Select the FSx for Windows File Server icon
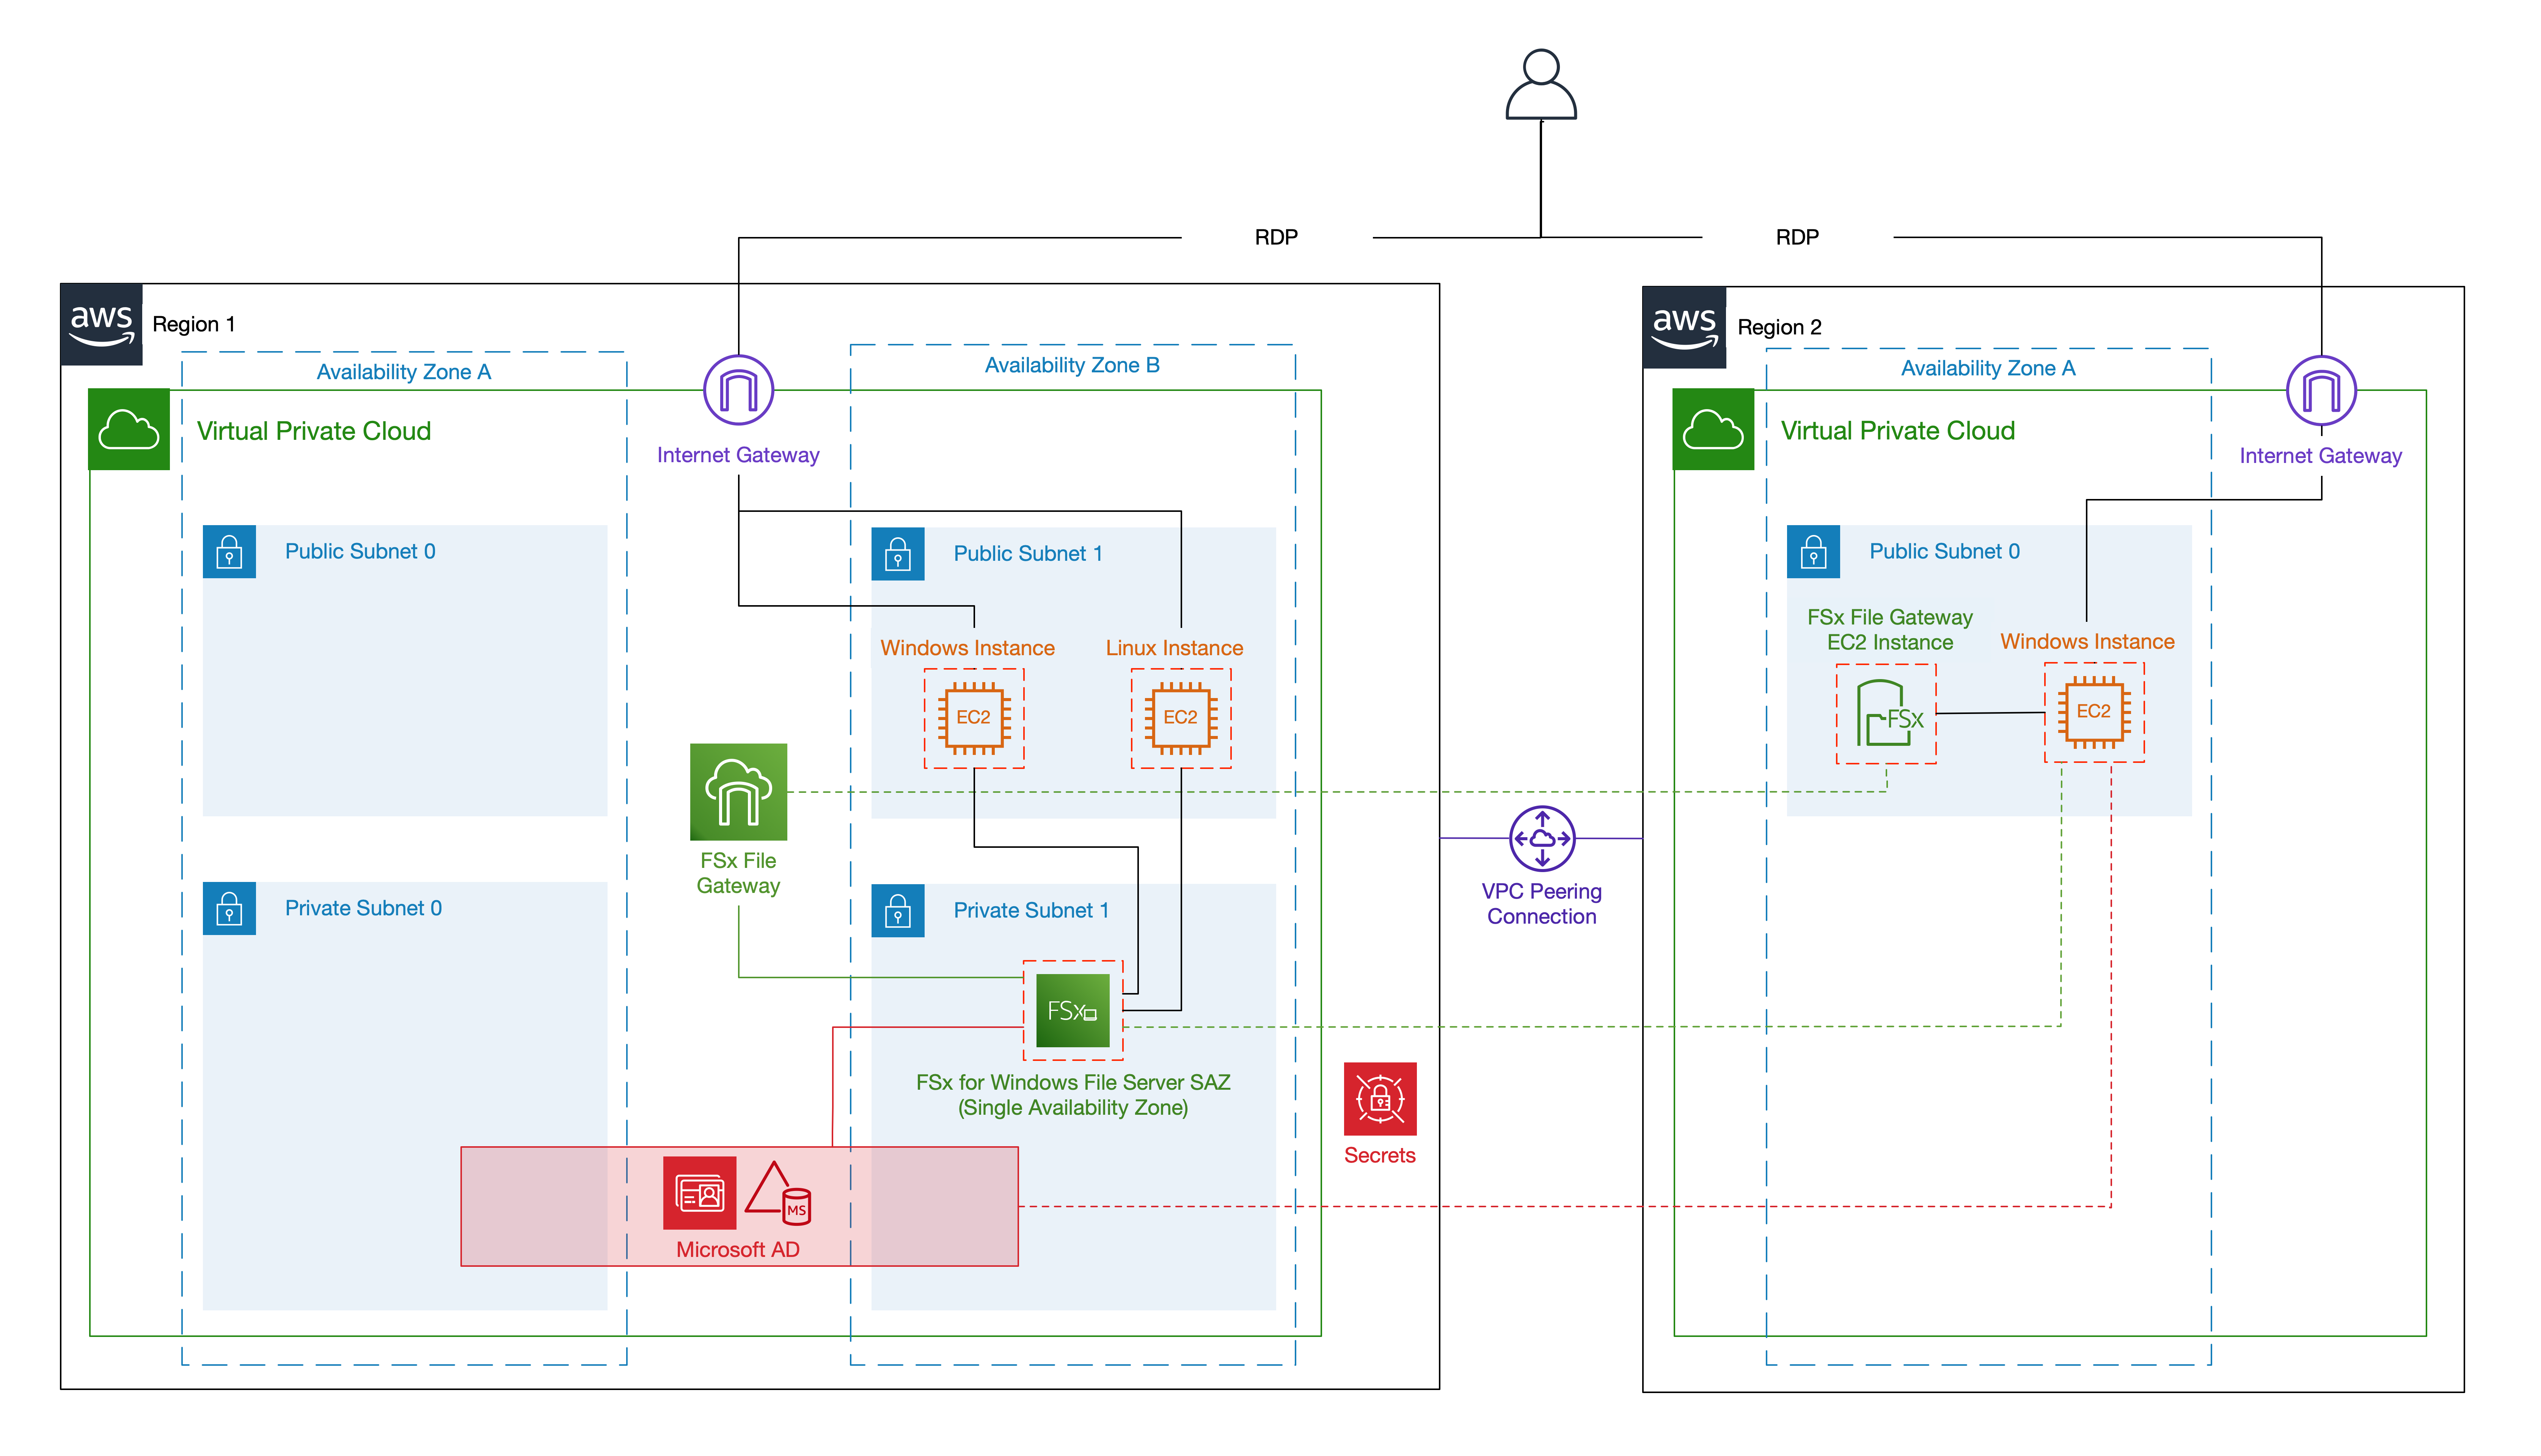The image size is (2541, 1456). click(1073, 1011)
